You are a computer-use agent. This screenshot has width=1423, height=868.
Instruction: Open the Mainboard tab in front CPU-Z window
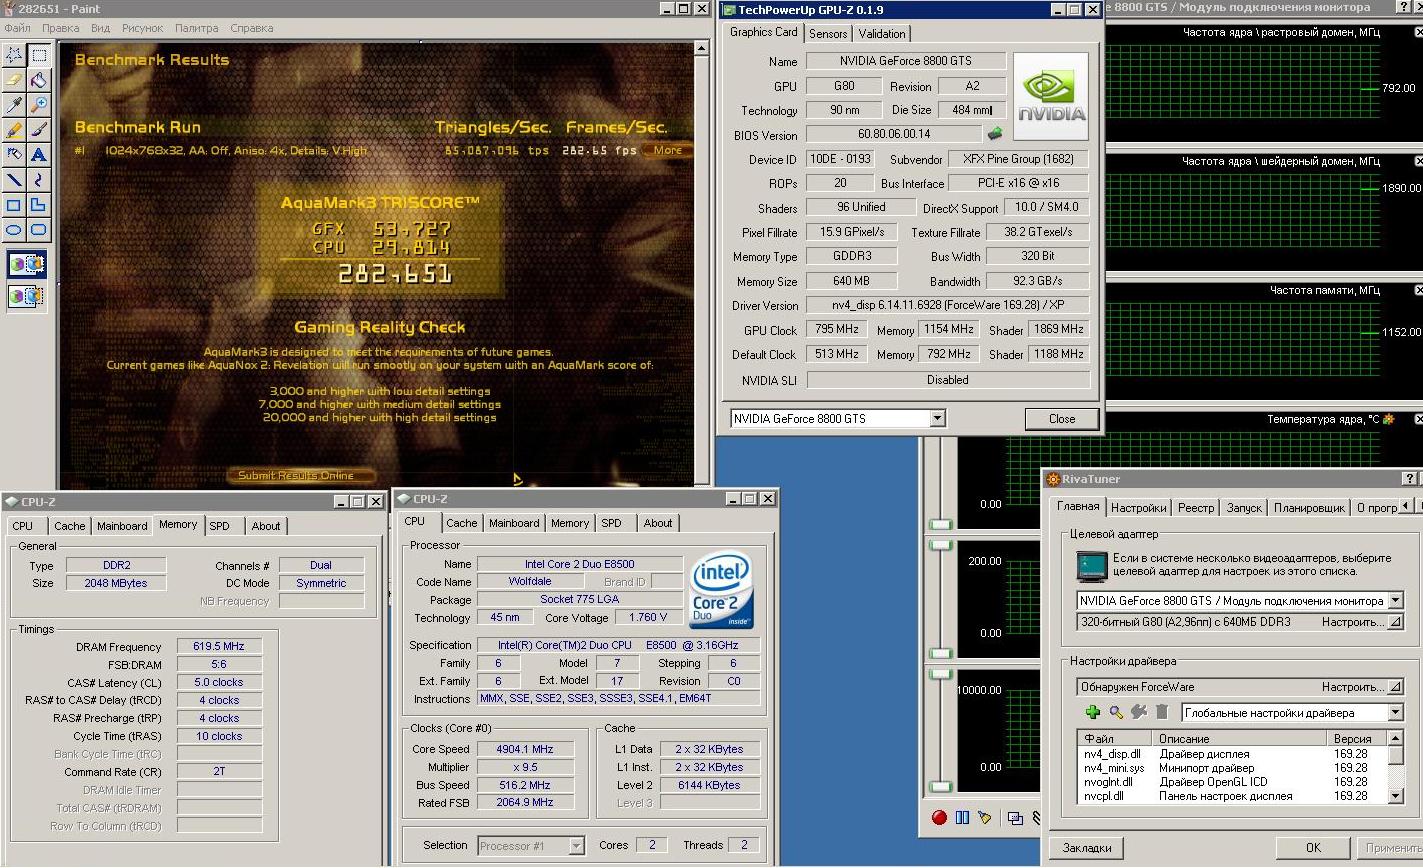click(x=514, y=523)
